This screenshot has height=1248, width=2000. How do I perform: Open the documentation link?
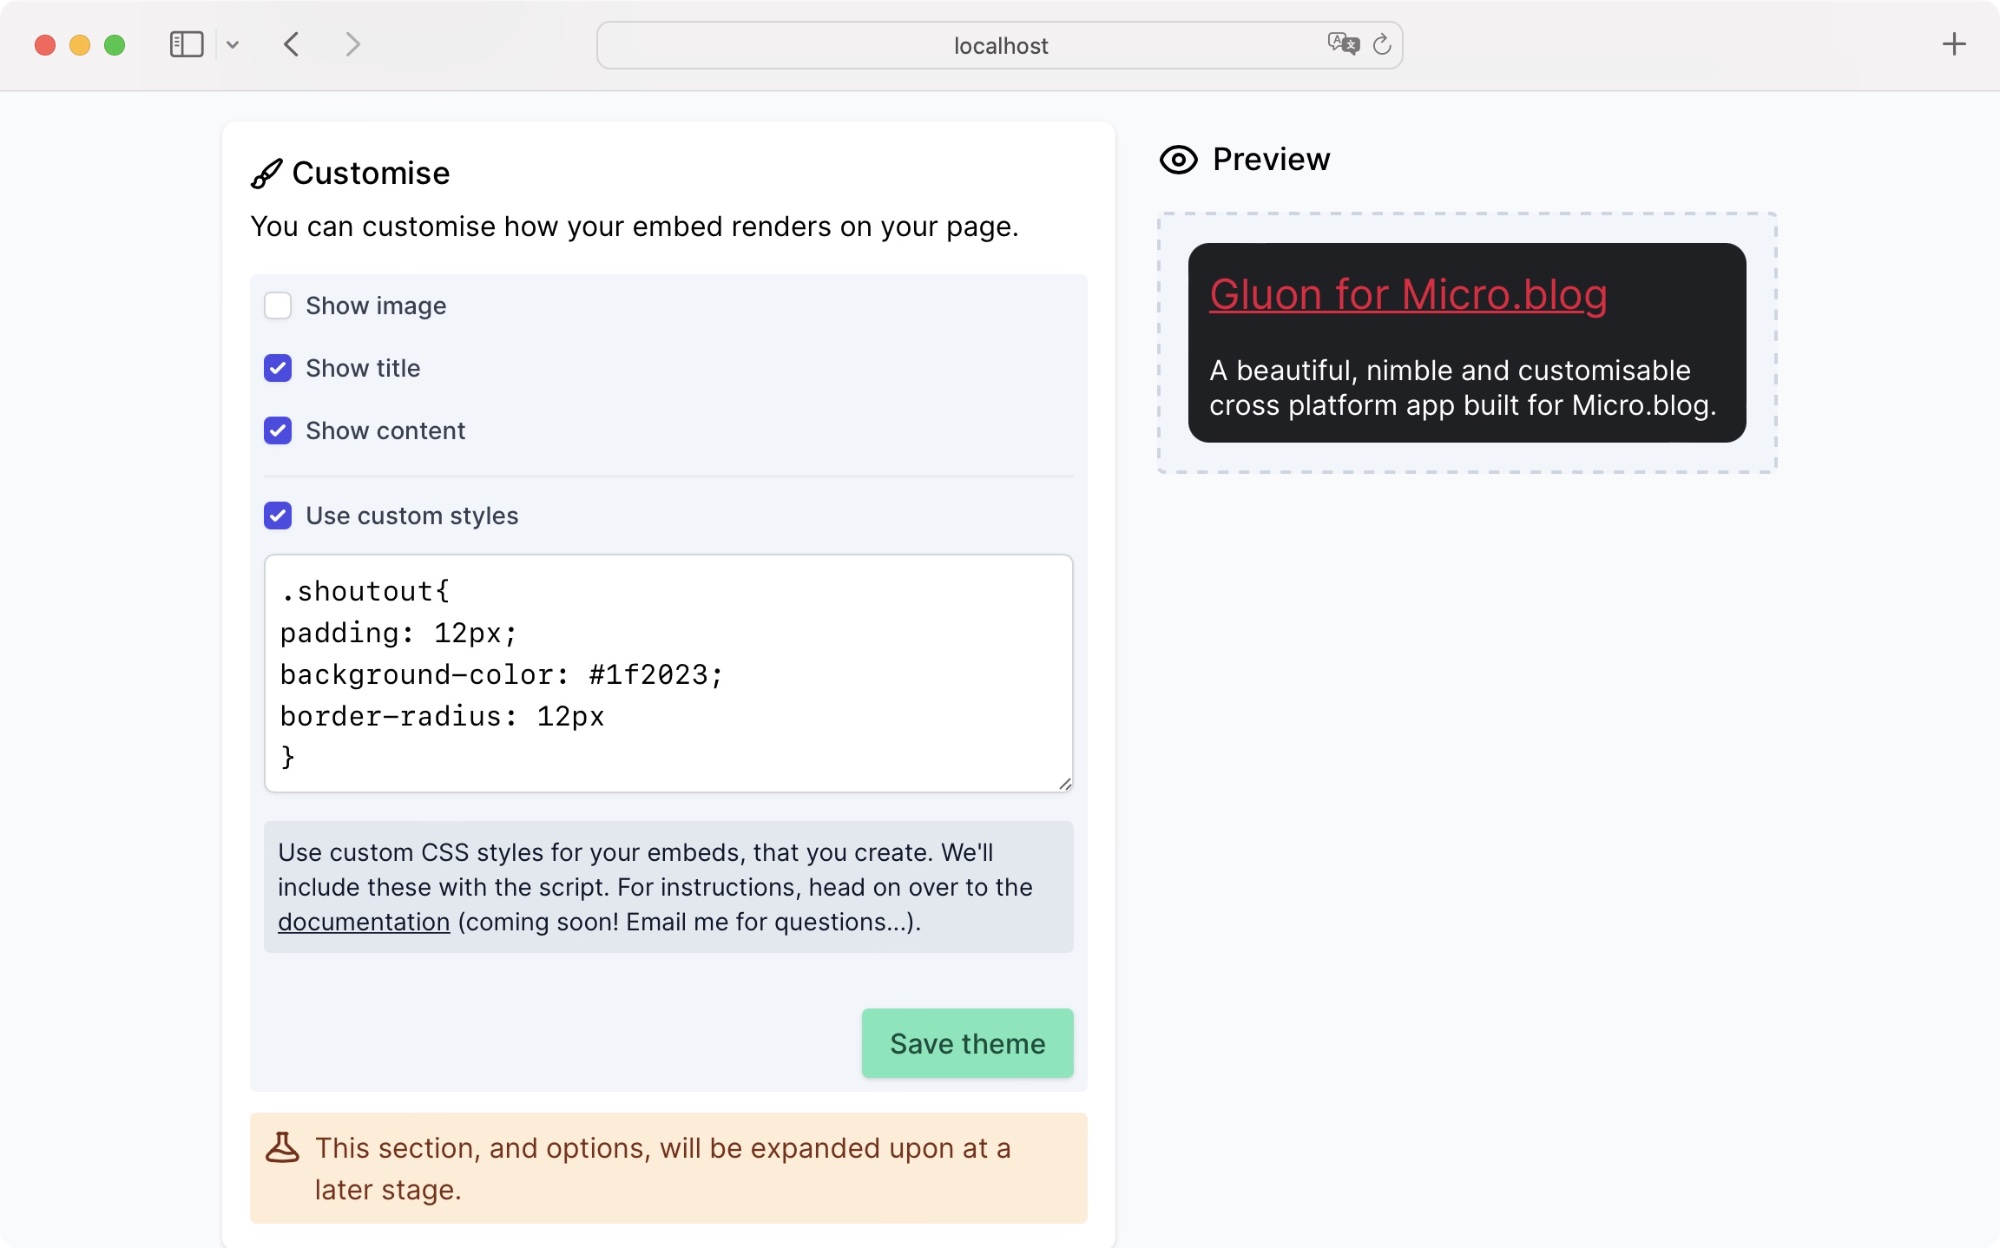point(364,922)
